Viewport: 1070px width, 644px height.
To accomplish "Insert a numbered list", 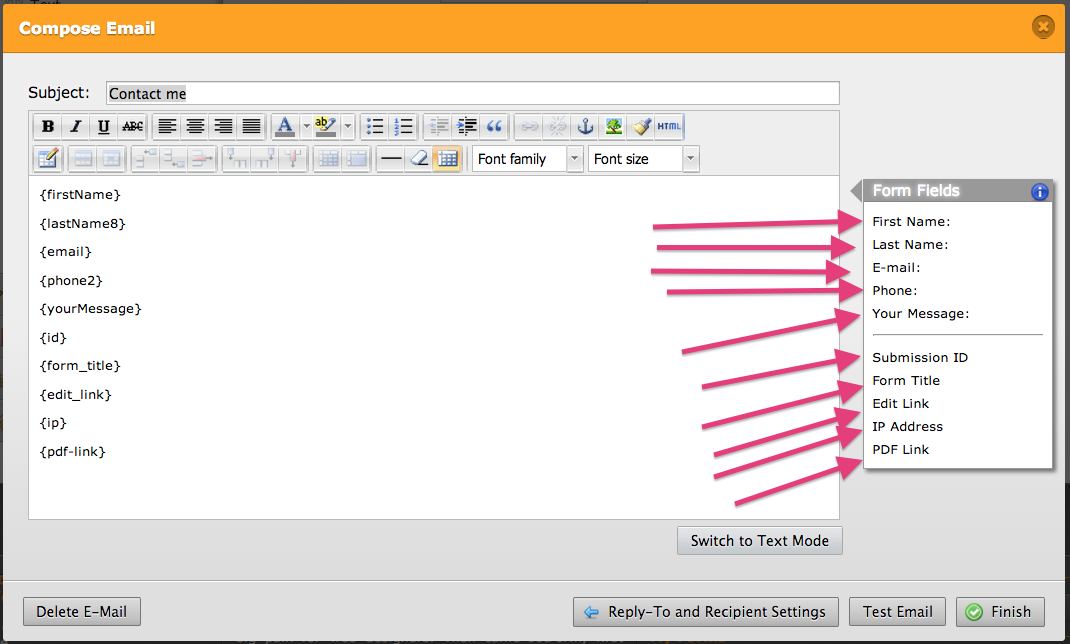I will pyautogui.click(x=403, y=127).
